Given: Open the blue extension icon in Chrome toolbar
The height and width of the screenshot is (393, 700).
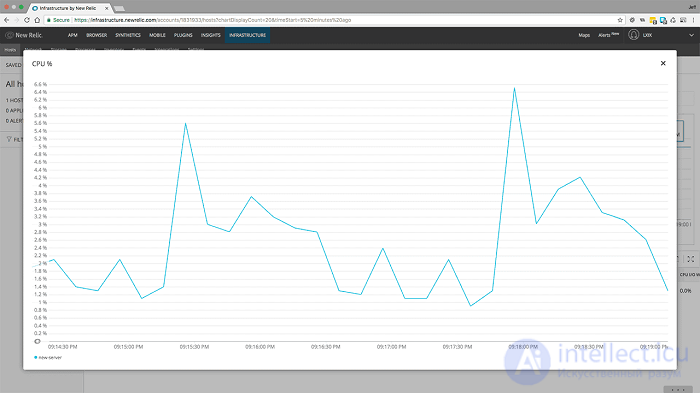Looking at the screenshot, I should pos(663,20).
